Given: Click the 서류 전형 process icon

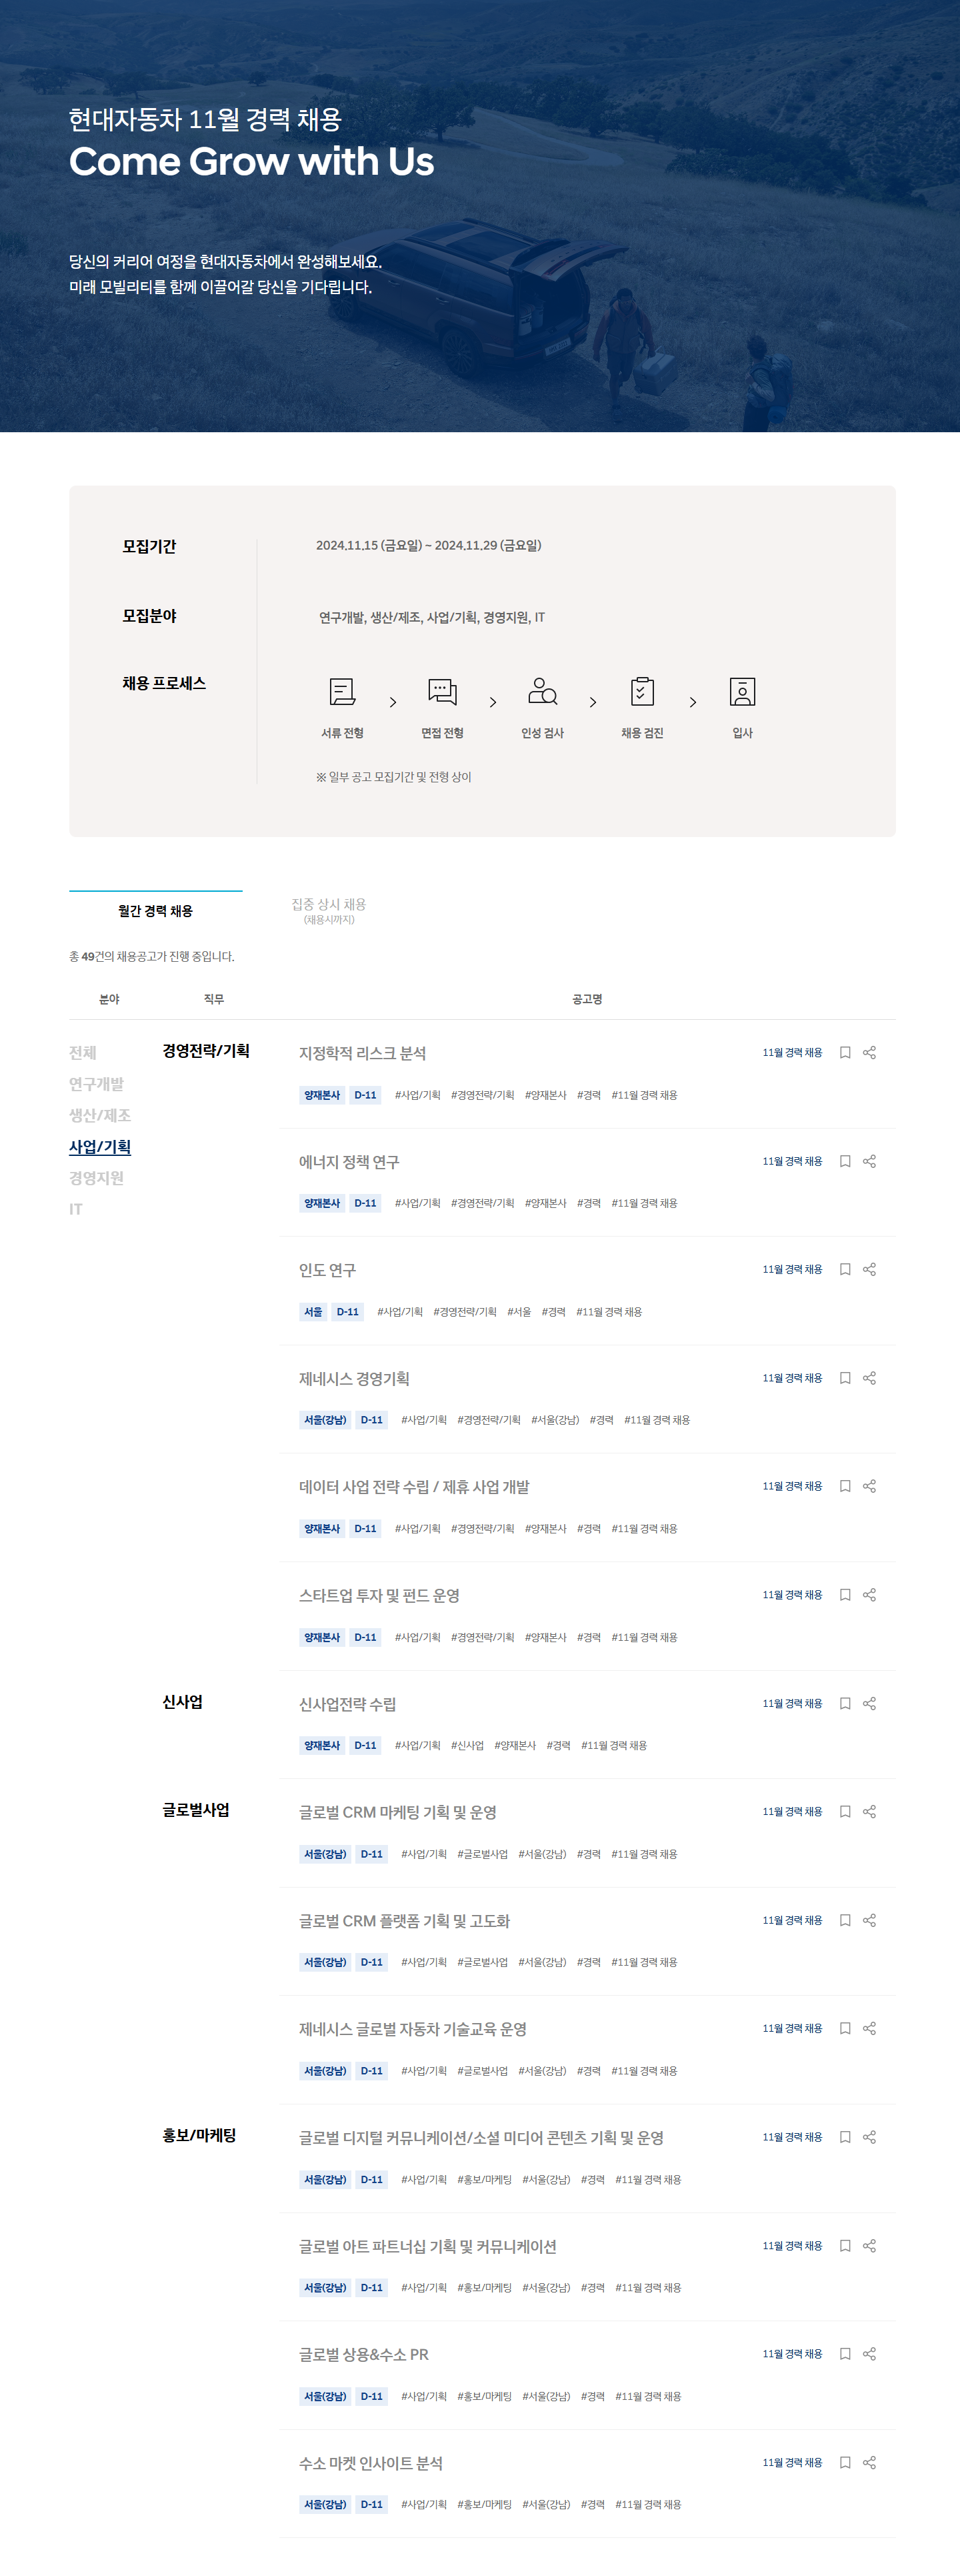Looking at the screenshot, I should [x=342, y=692].
